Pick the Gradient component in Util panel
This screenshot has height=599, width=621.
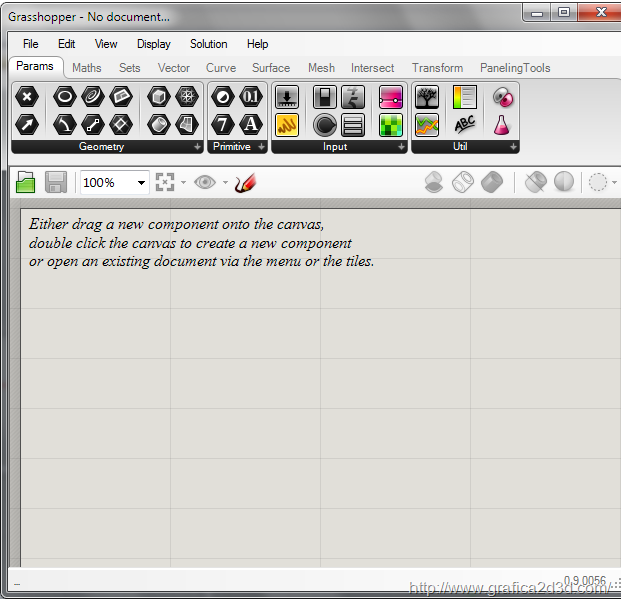(x=465, y=97)
